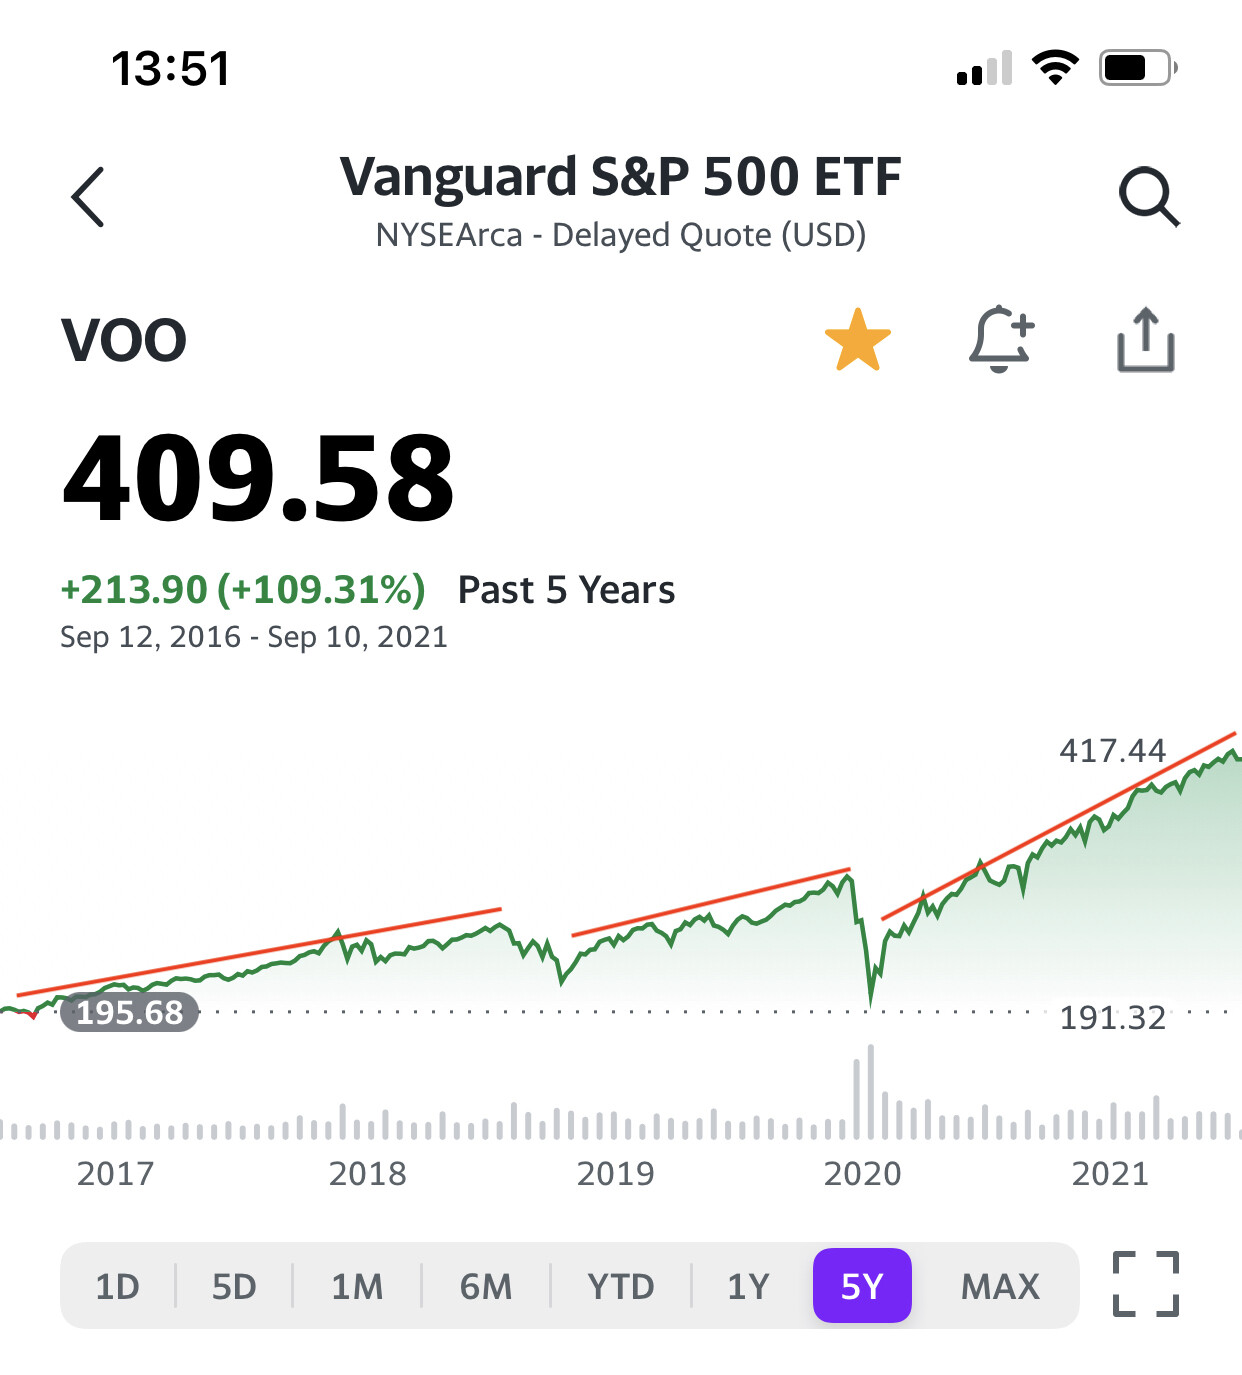This screenshot has width=1242, height=1375.
Task: Tap the 2020 volume spike bar
Action: click(870, 1092)
